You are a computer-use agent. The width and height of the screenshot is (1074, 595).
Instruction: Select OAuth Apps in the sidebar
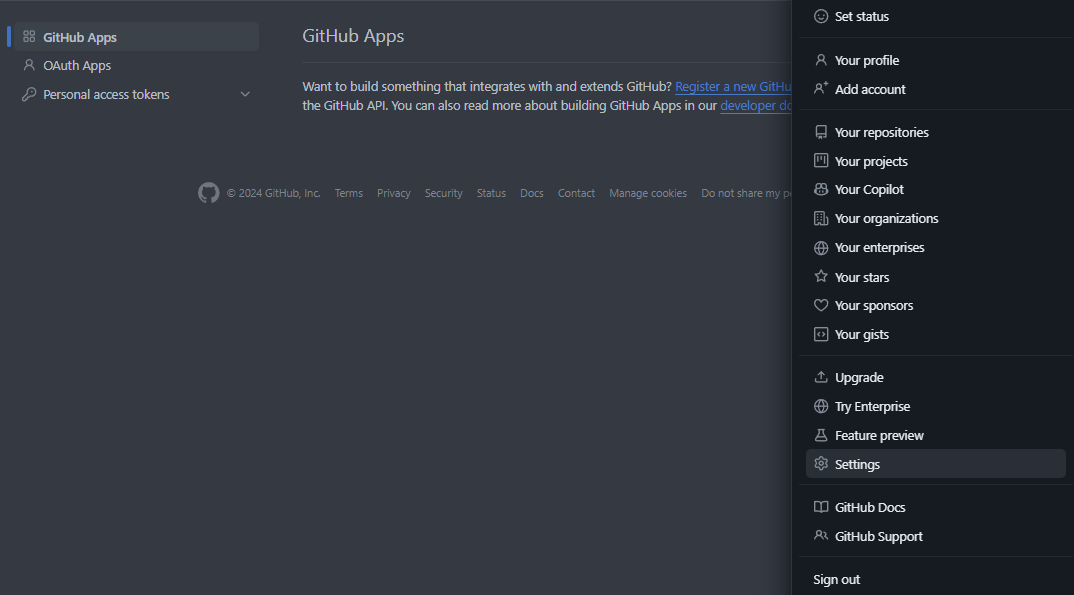(136, 65)
